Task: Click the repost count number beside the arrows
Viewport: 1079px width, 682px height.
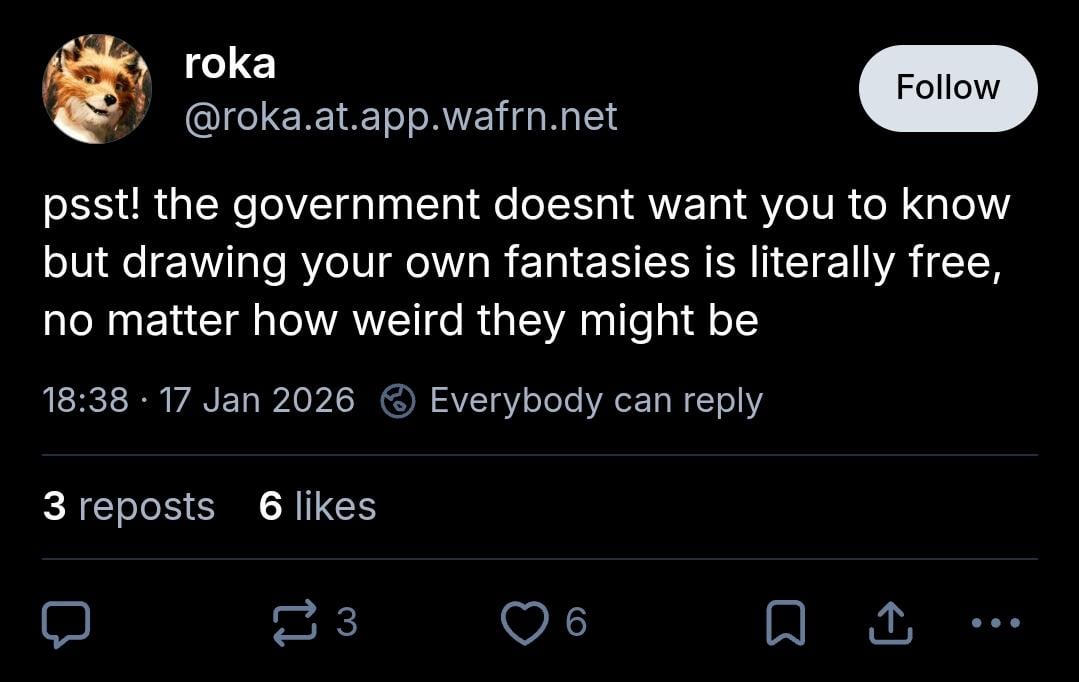Action: coord(346,623)
